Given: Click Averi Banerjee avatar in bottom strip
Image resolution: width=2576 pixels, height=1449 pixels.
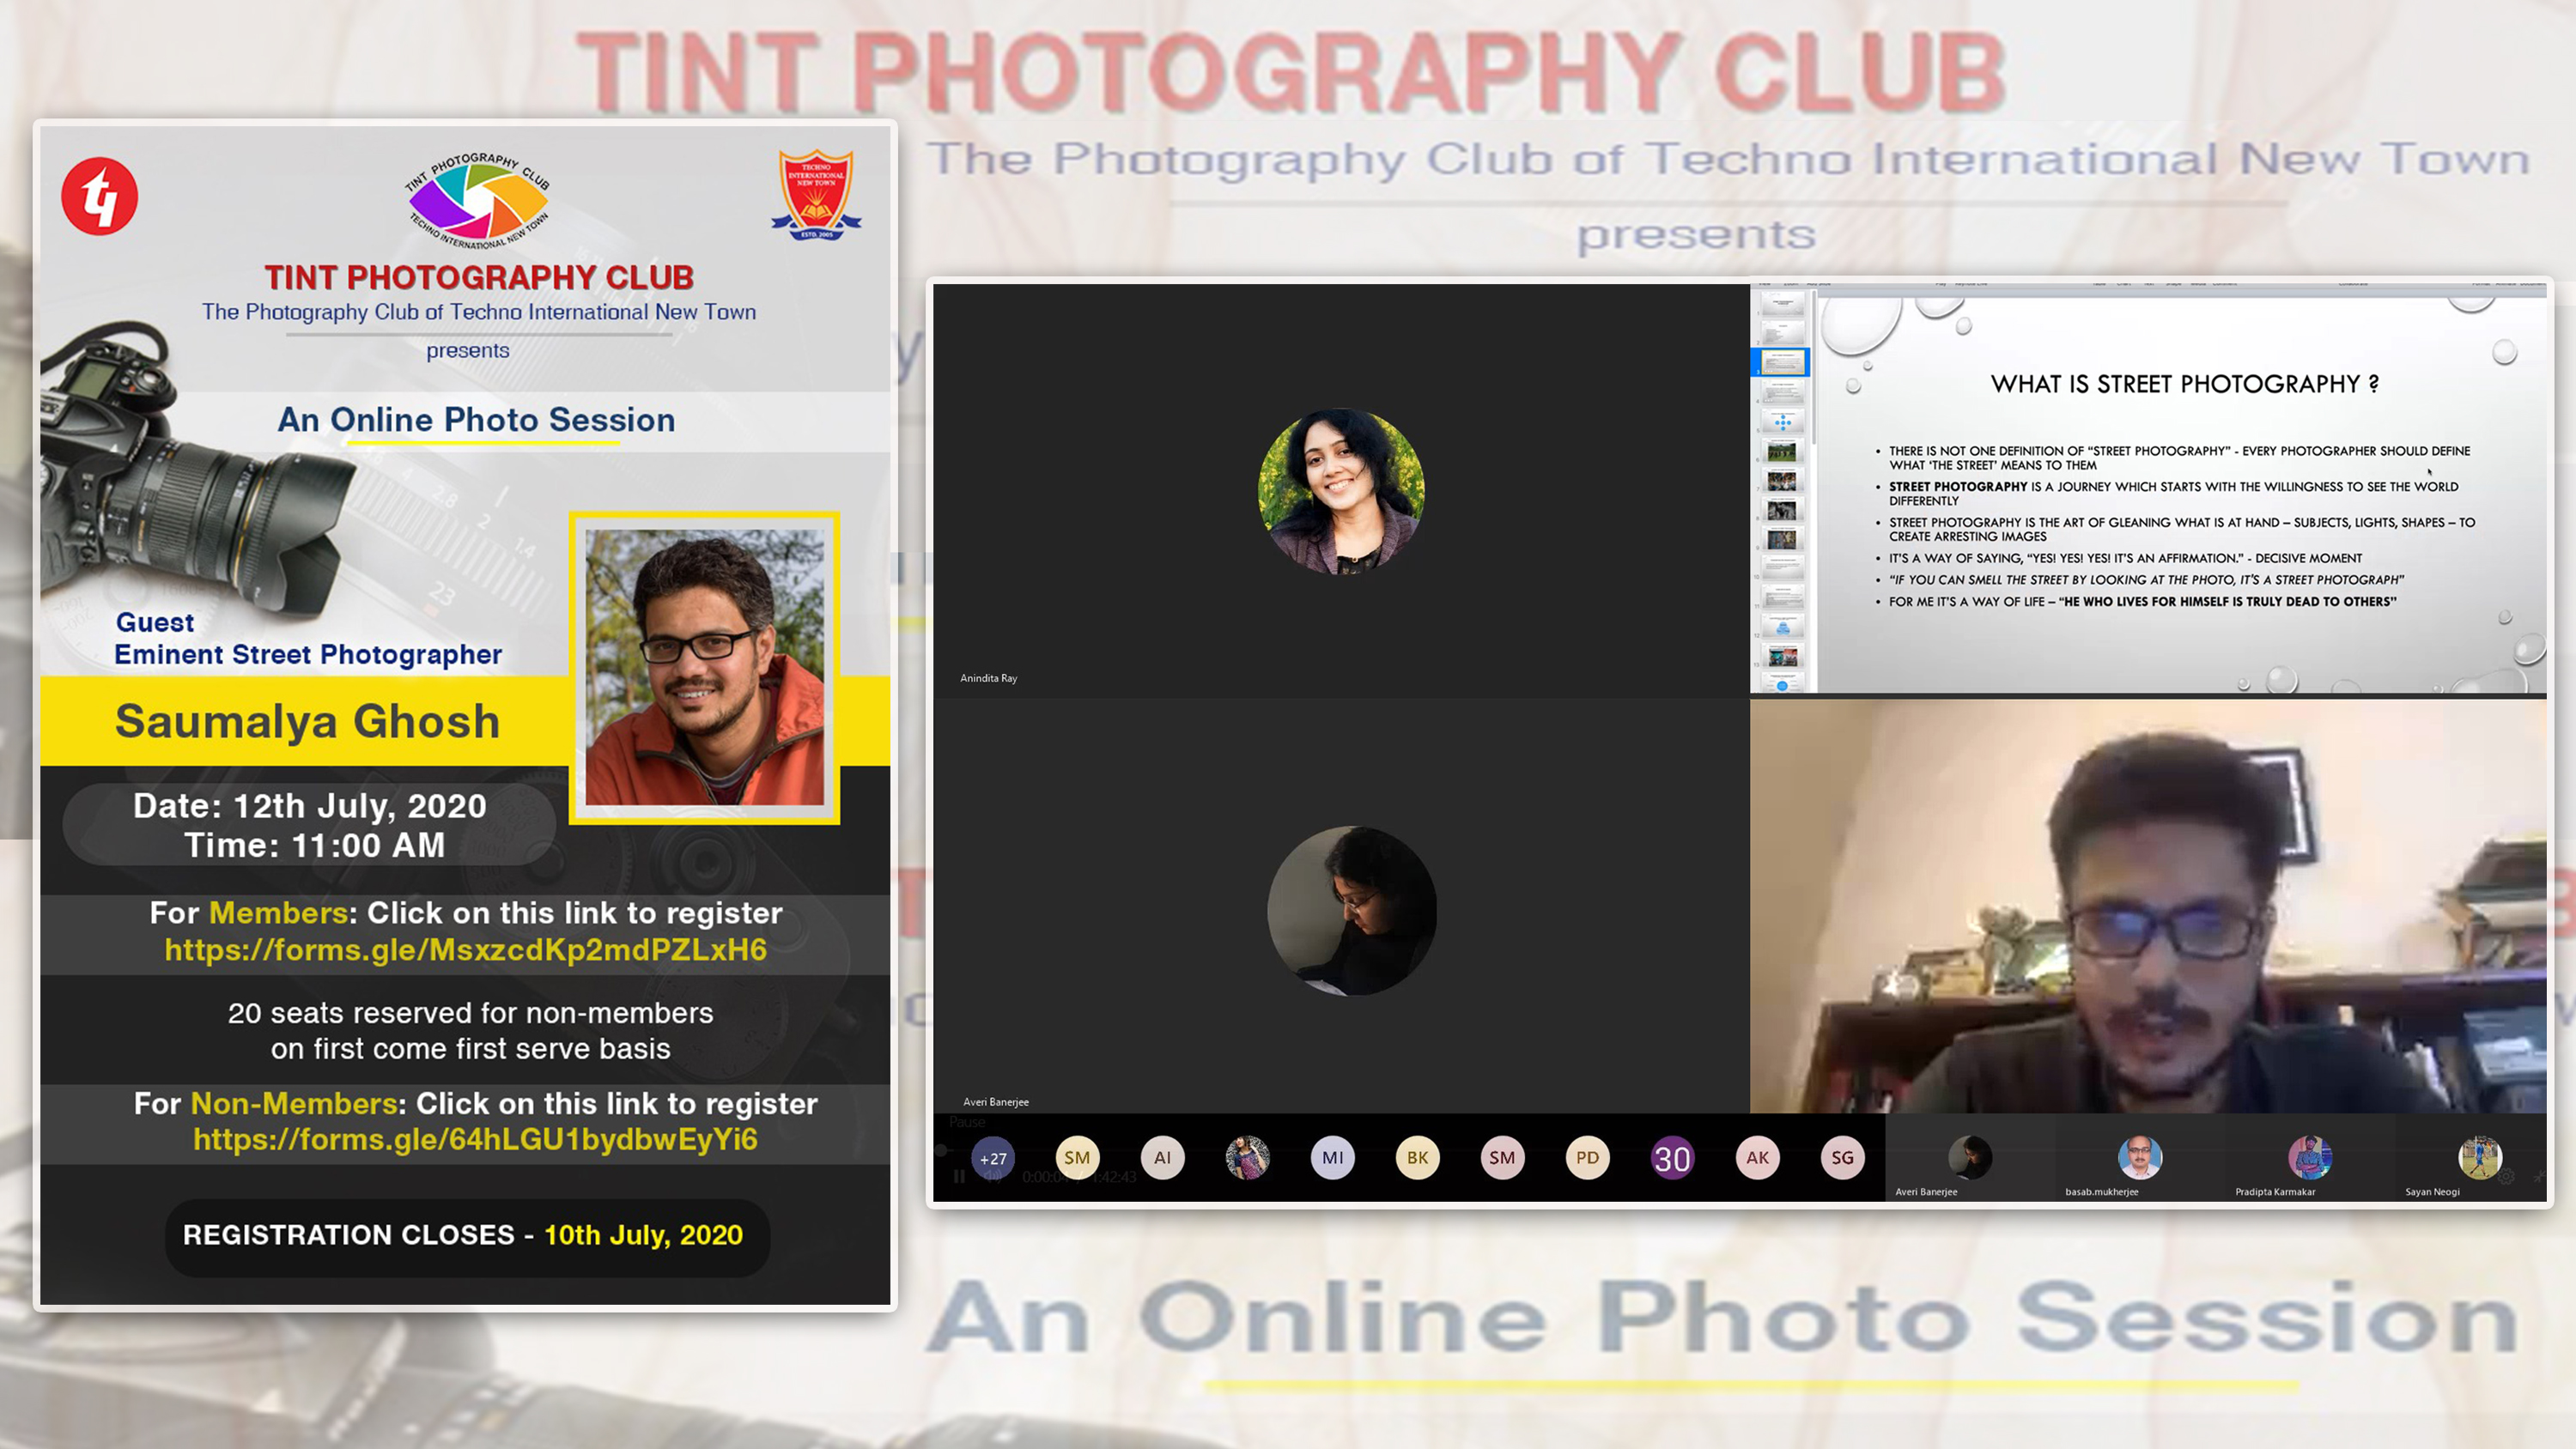Looking at the screenshot, I should (x=1970, y=1157).
